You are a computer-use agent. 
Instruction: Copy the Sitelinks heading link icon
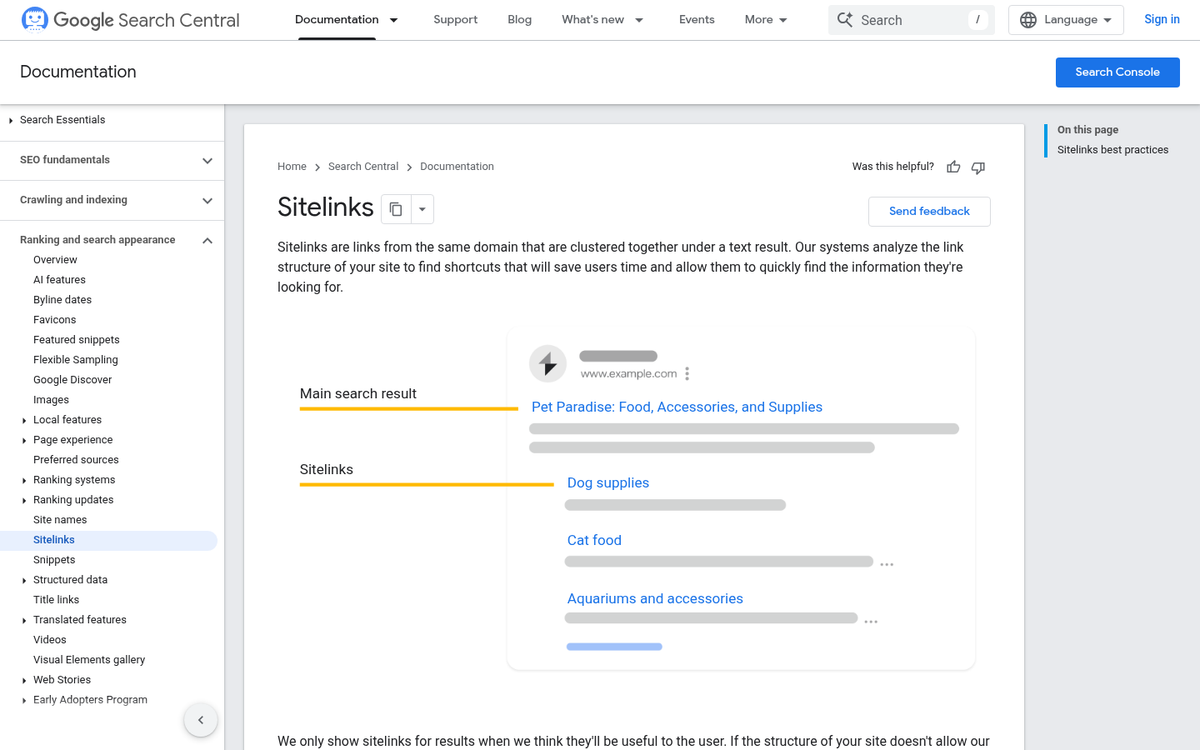pos(397,208)
